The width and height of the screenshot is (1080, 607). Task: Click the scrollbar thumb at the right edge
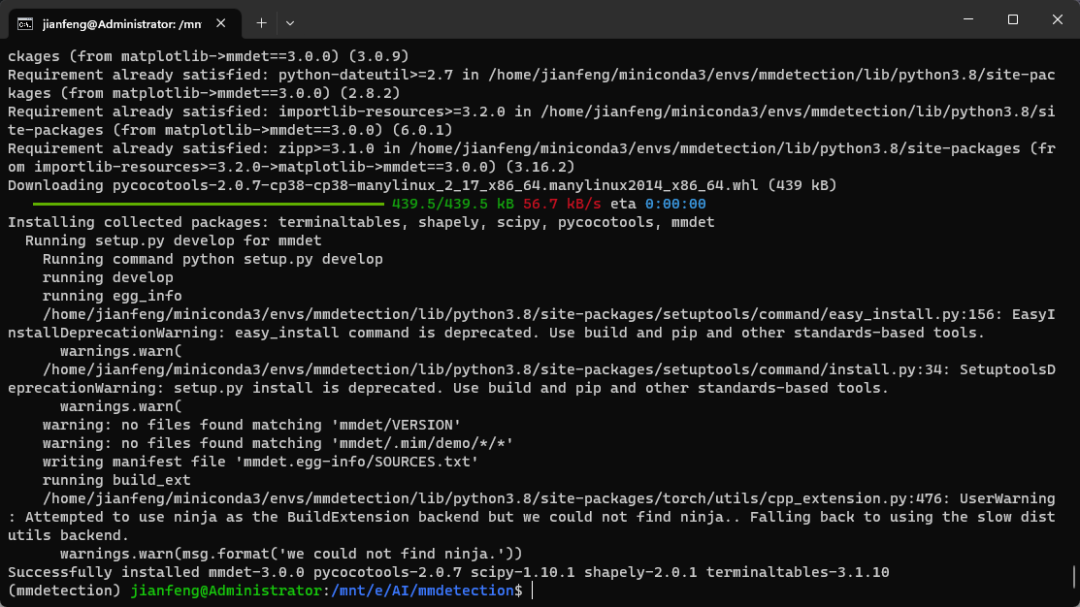[1073, 579]
